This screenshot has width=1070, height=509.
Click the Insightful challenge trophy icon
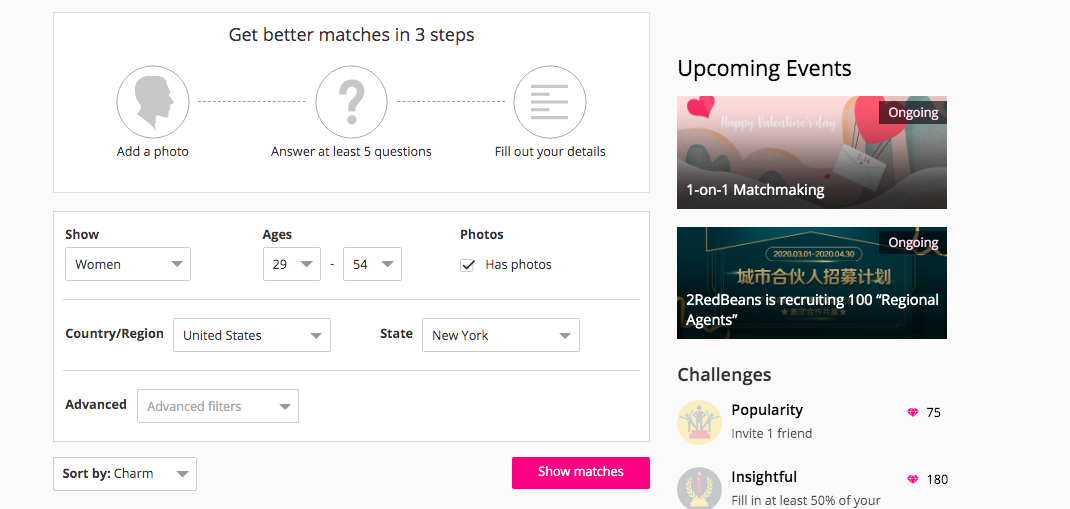(x=699, y=488)
